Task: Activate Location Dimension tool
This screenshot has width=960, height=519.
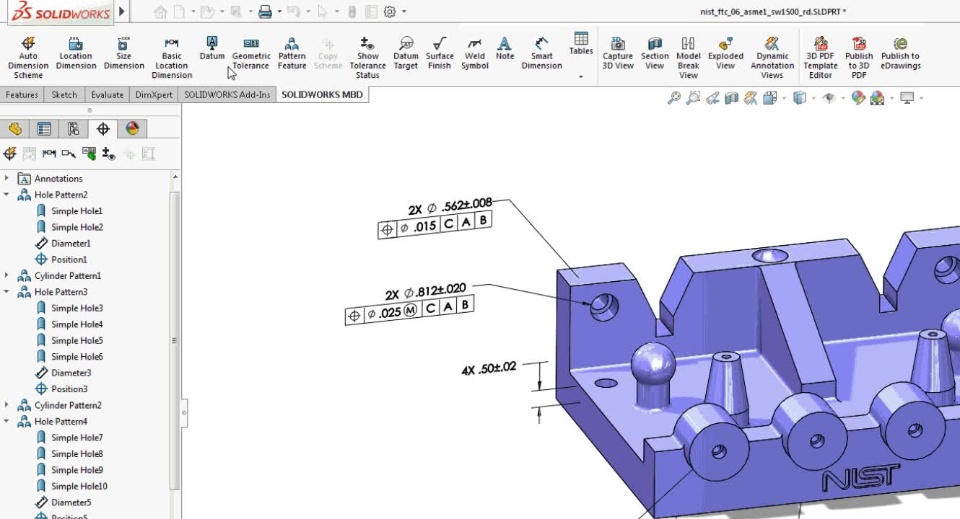Action: click(x=76, y=53)
